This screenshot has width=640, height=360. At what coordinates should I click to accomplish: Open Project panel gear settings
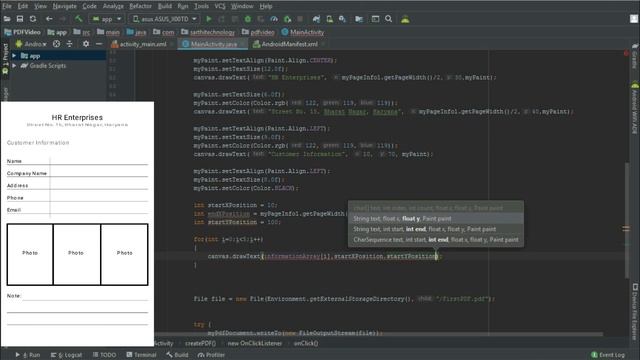(x=86, y=44)
